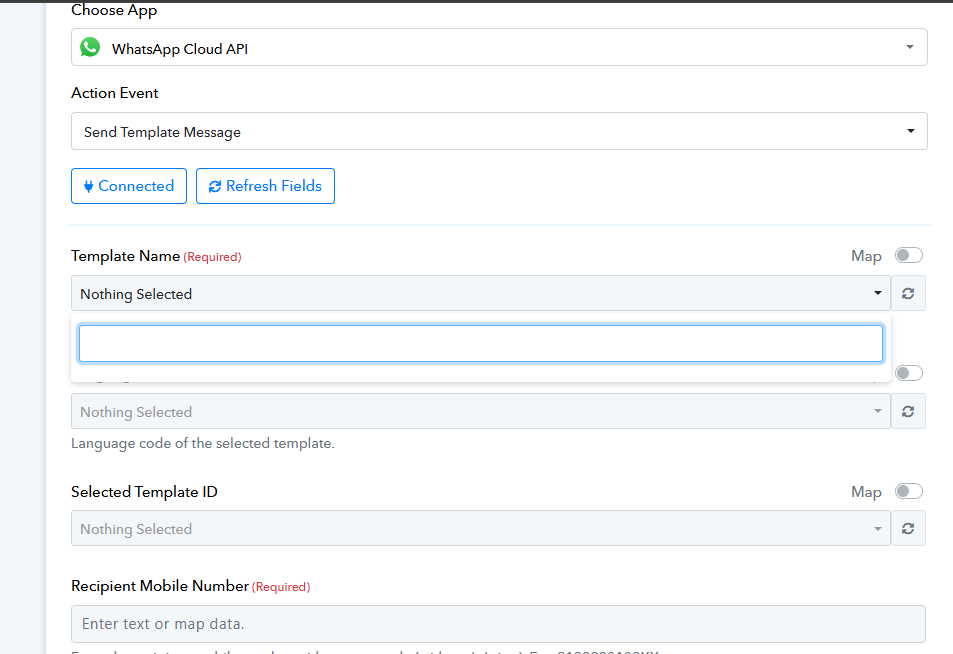This screenshot has height=654, width=953.
Task: Open the Send Template Message action event dropdown
Action: click(499, 131)
